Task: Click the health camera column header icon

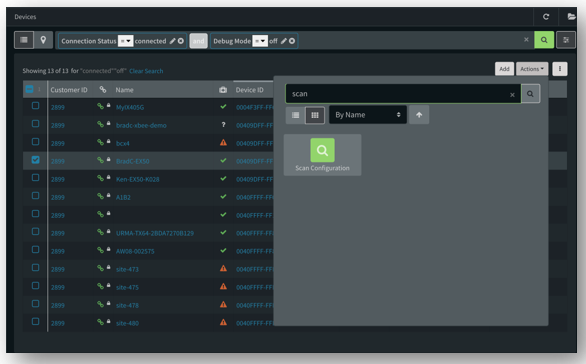Action: pos(223,90)
